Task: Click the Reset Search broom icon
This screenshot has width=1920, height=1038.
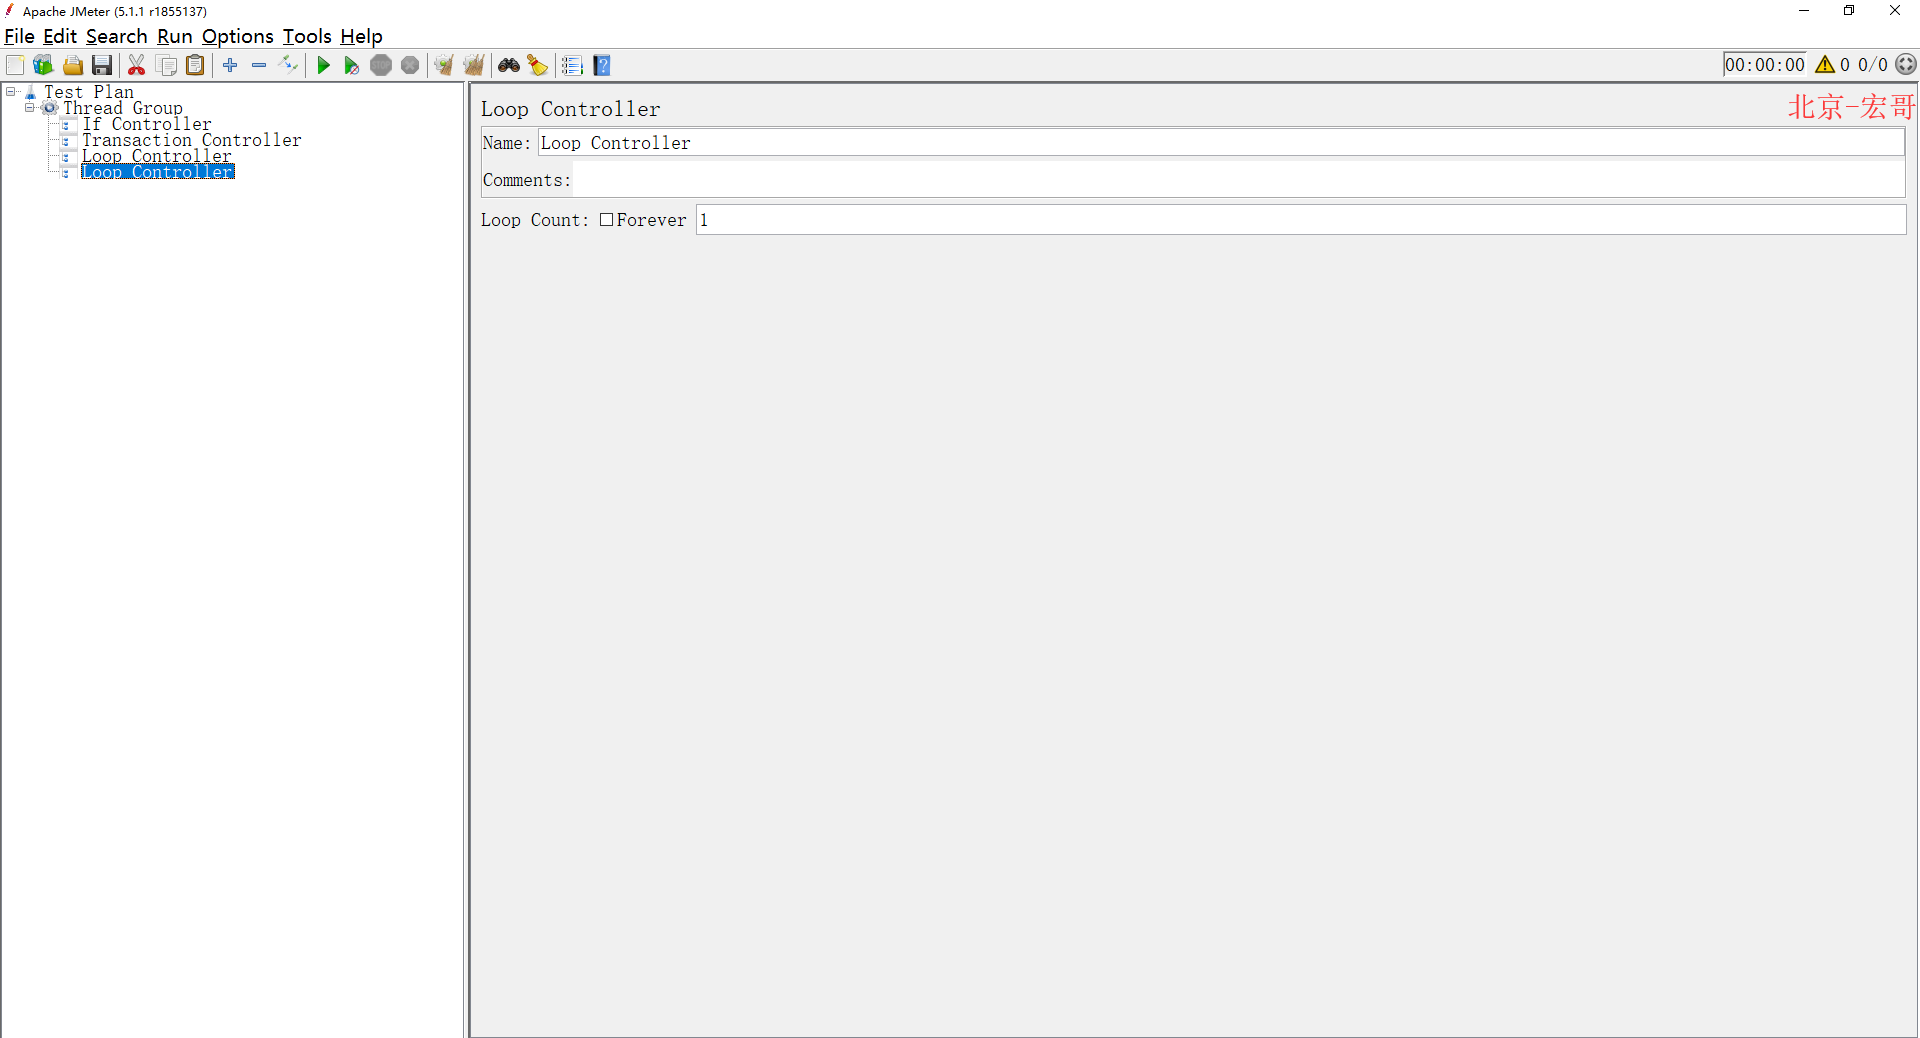Action: [x=538, y=65]
